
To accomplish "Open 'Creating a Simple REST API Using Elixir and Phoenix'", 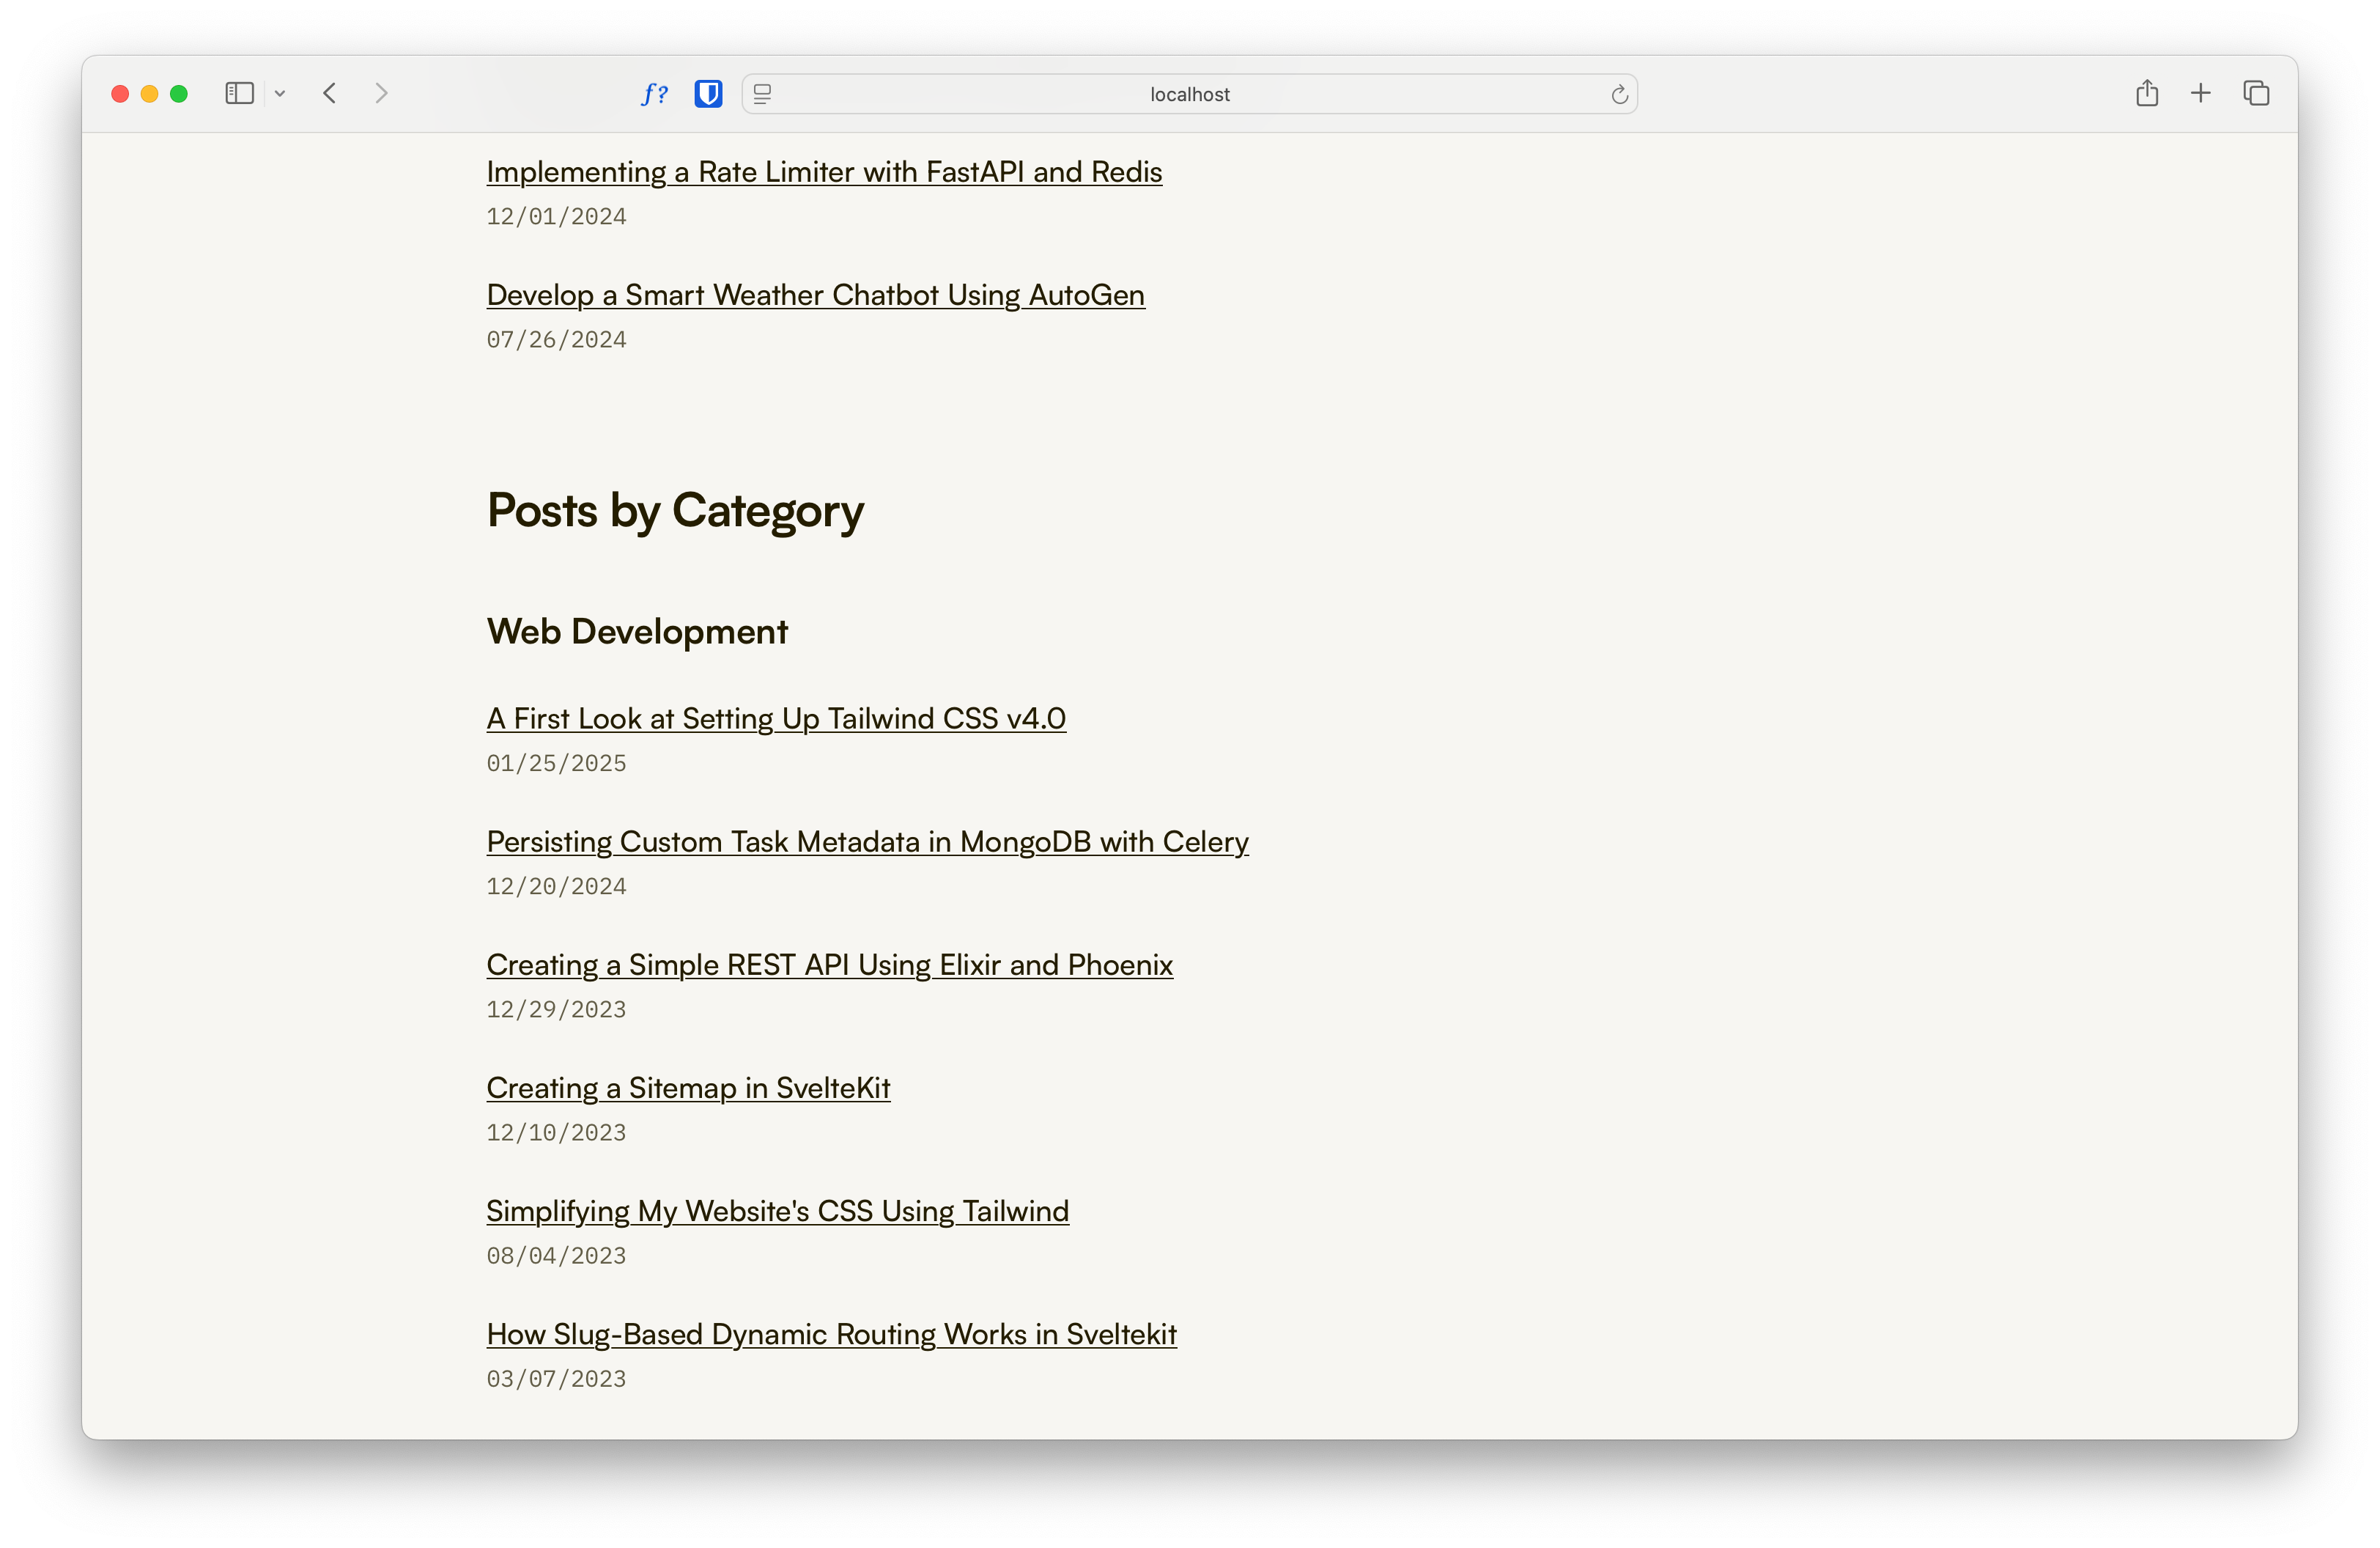I will click(x=829, y=965).
